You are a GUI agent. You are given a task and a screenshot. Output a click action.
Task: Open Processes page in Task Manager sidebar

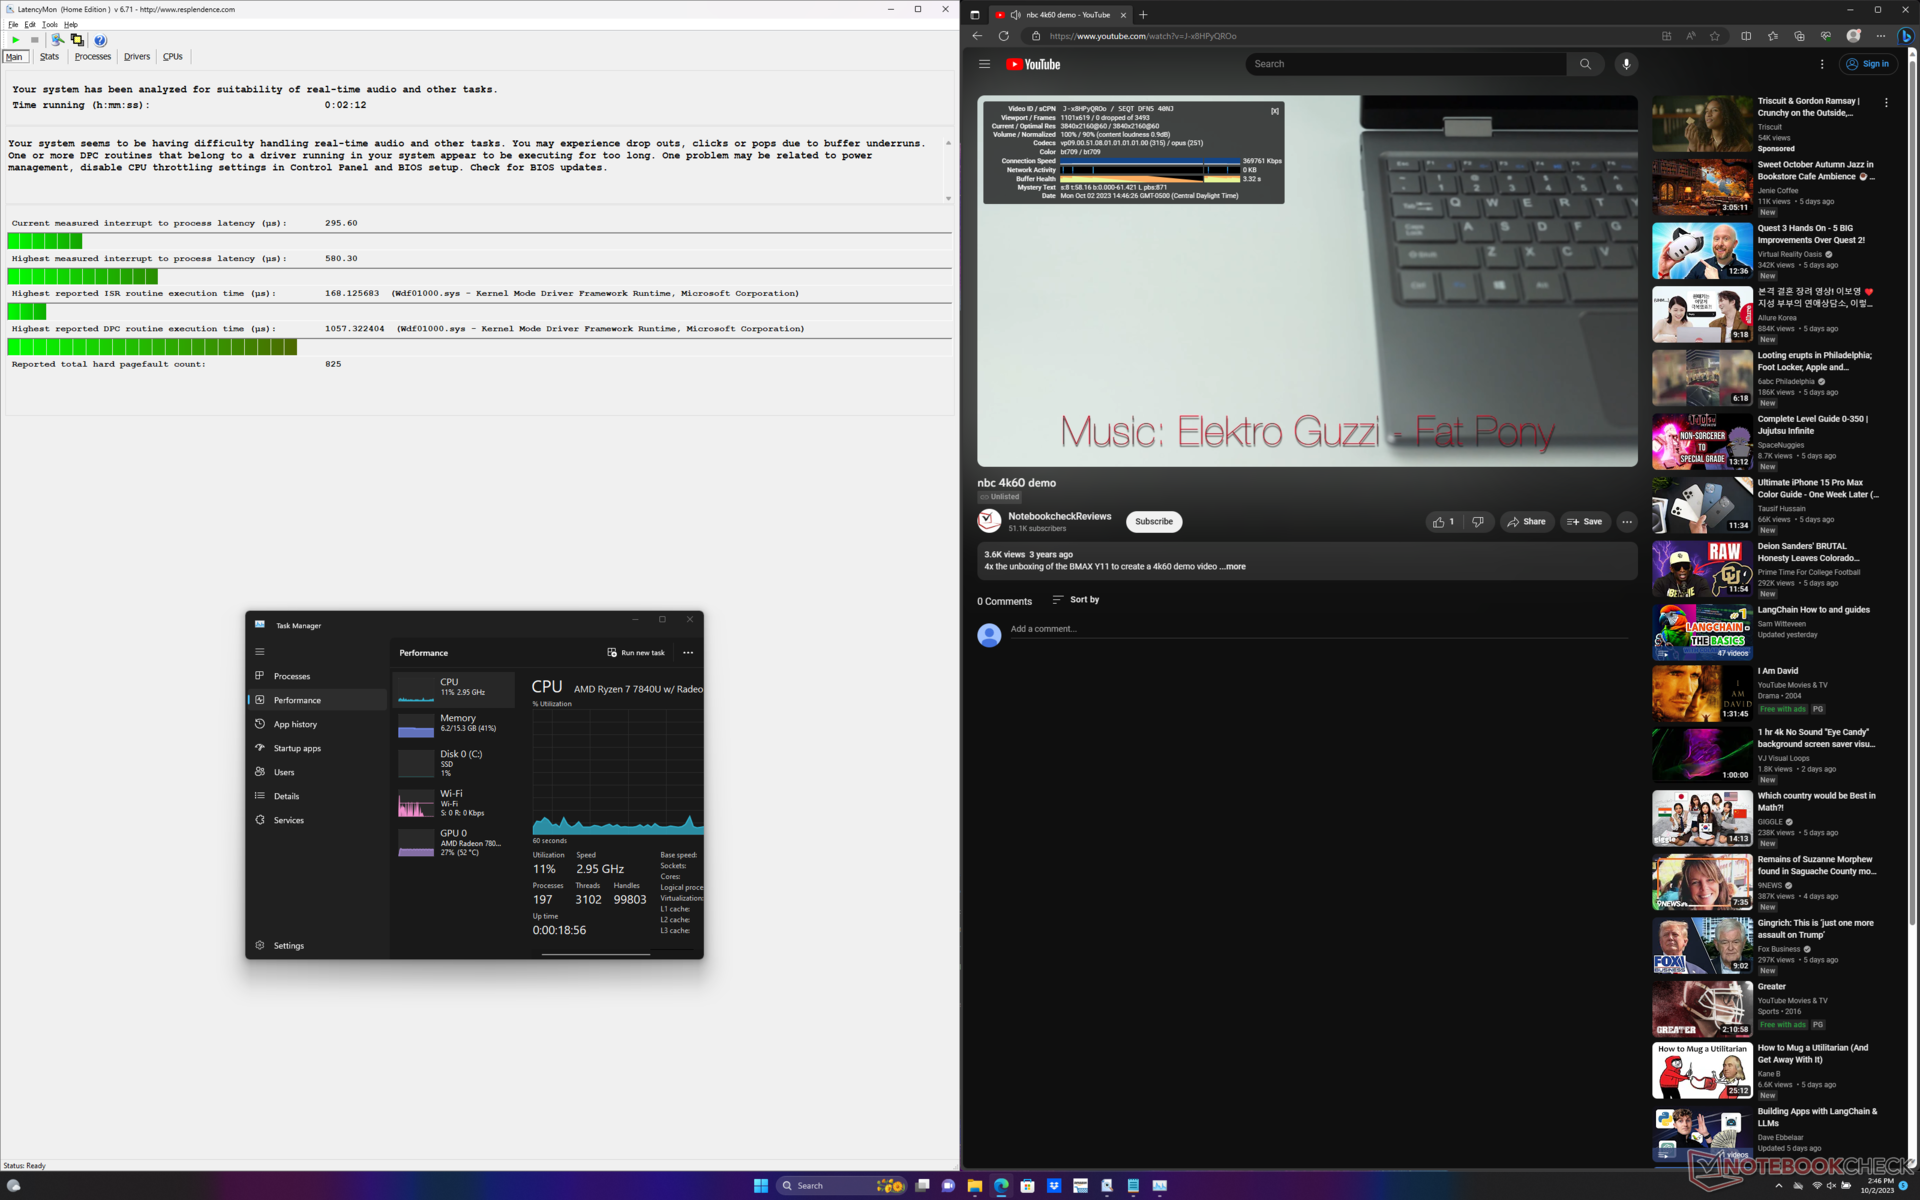(x=317, y=676)
